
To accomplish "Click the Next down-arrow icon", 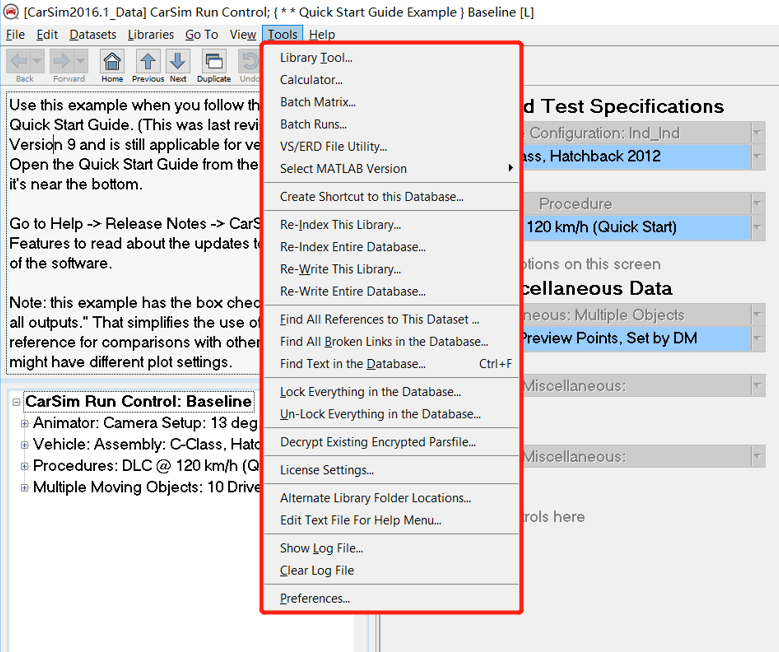I will (178, 62).
